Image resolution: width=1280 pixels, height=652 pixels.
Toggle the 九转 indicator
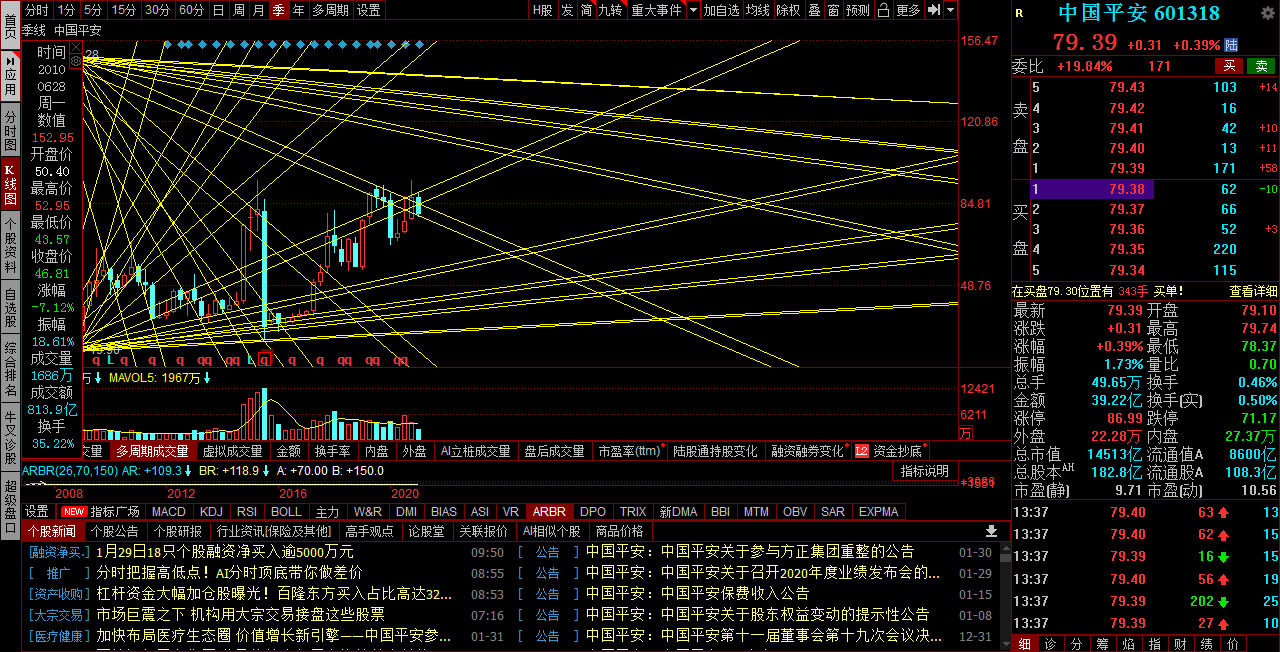(611, 10)
